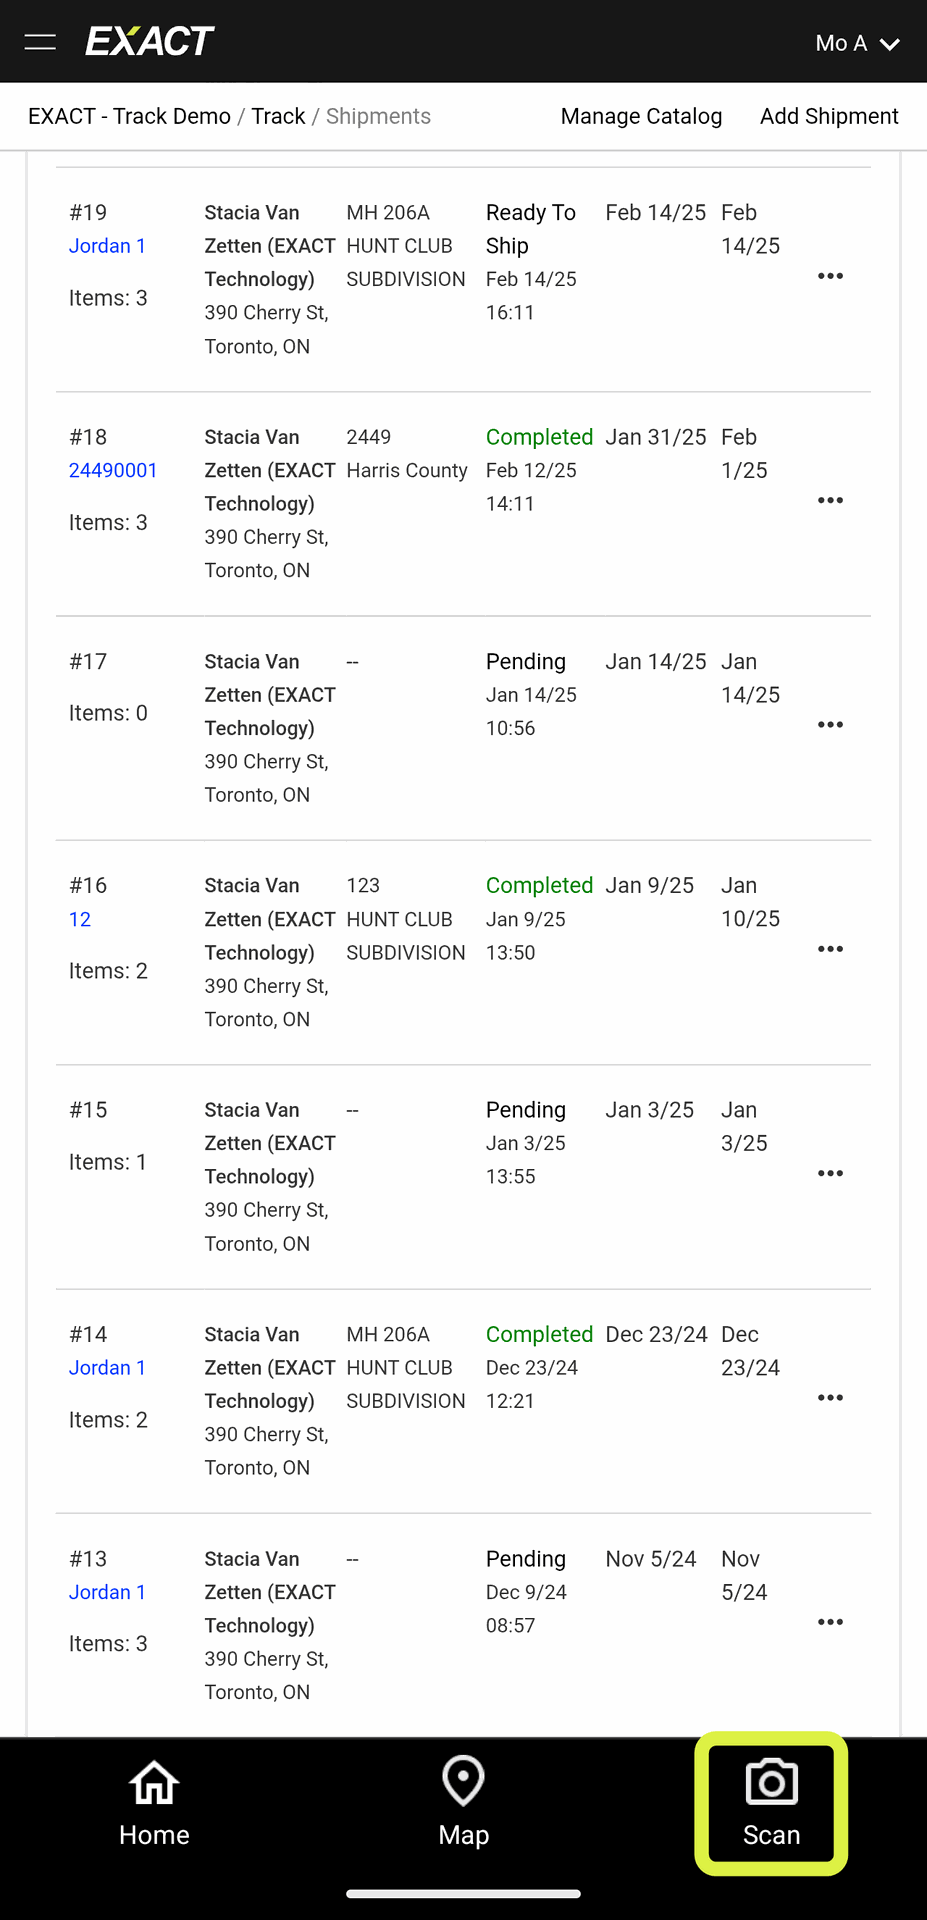Screen dimensions: 927x1920
Task: Show actions menu for shipment #13
Action: (830, 1622)
